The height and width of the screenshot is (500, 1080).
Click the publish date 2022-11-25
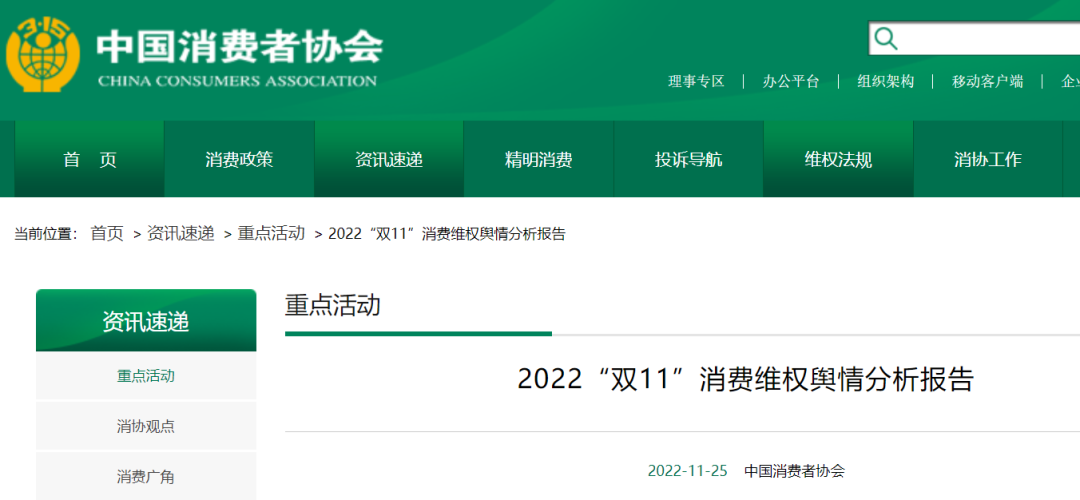pyautogui.click(x=687, y=471)
